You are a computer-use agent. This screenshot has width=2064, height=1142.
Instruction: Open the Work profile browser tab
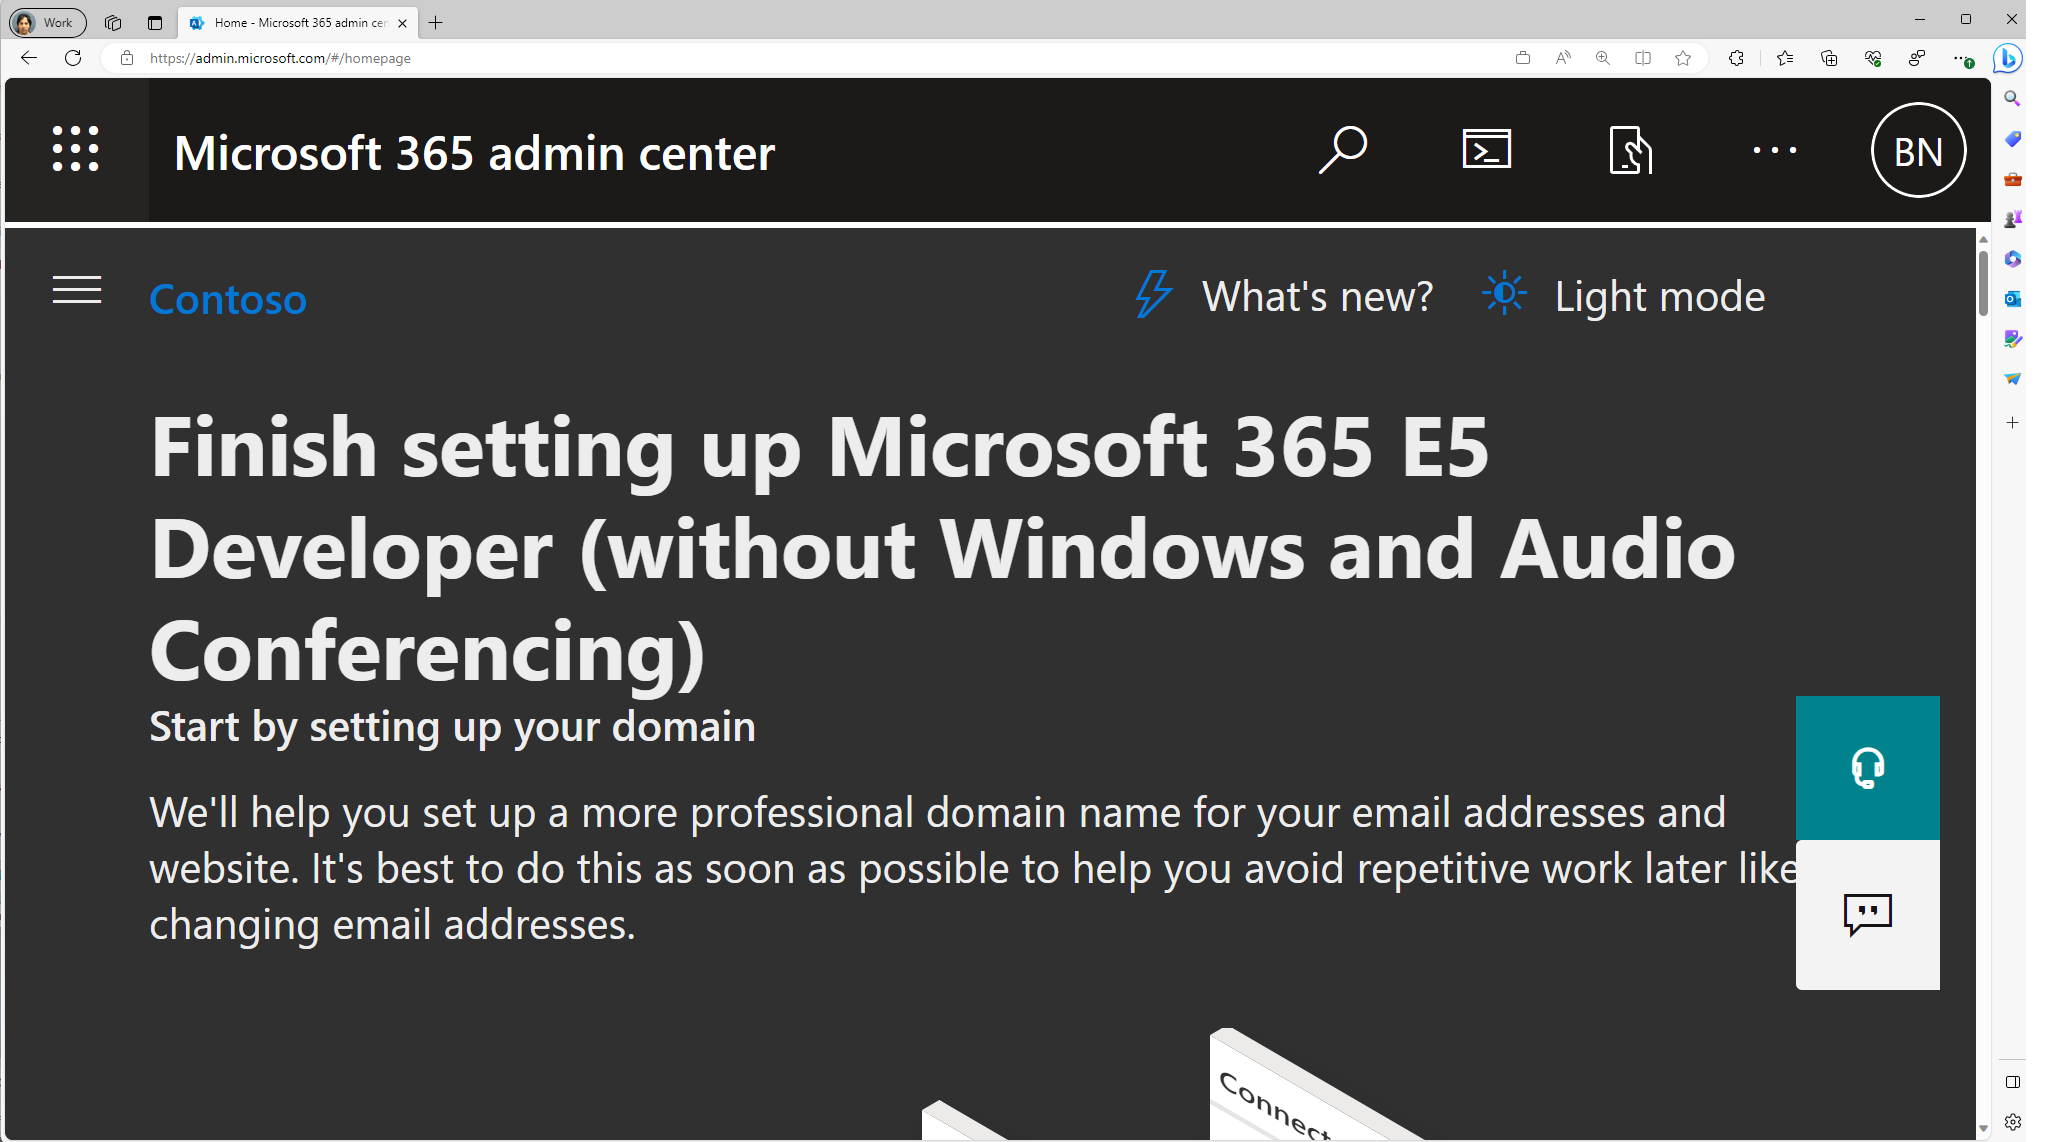[46, 20]
